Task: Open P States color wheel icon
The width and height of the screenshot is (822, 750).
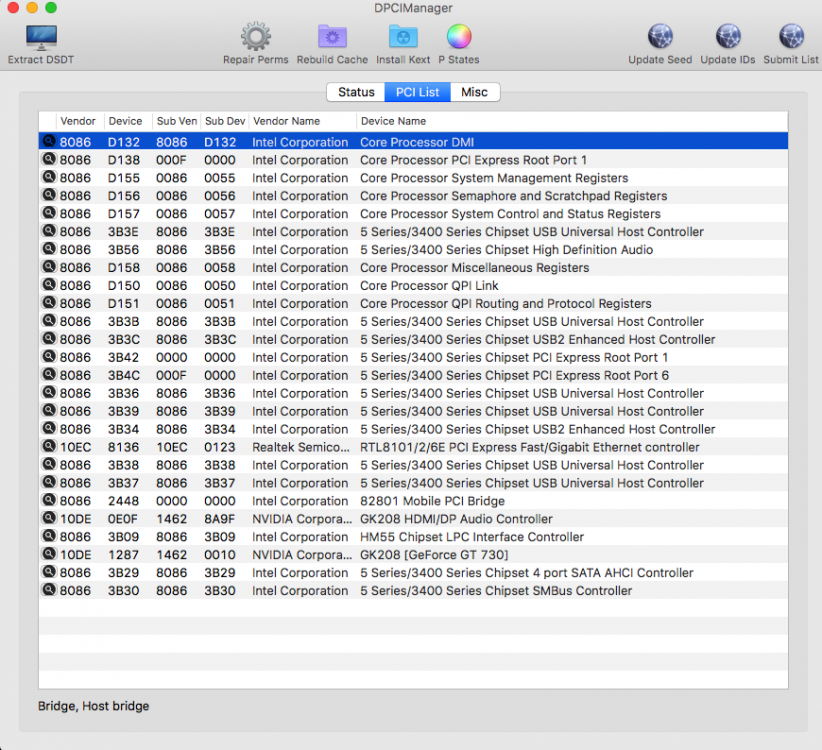Action: pyautogui.click(x=459, y=37)
